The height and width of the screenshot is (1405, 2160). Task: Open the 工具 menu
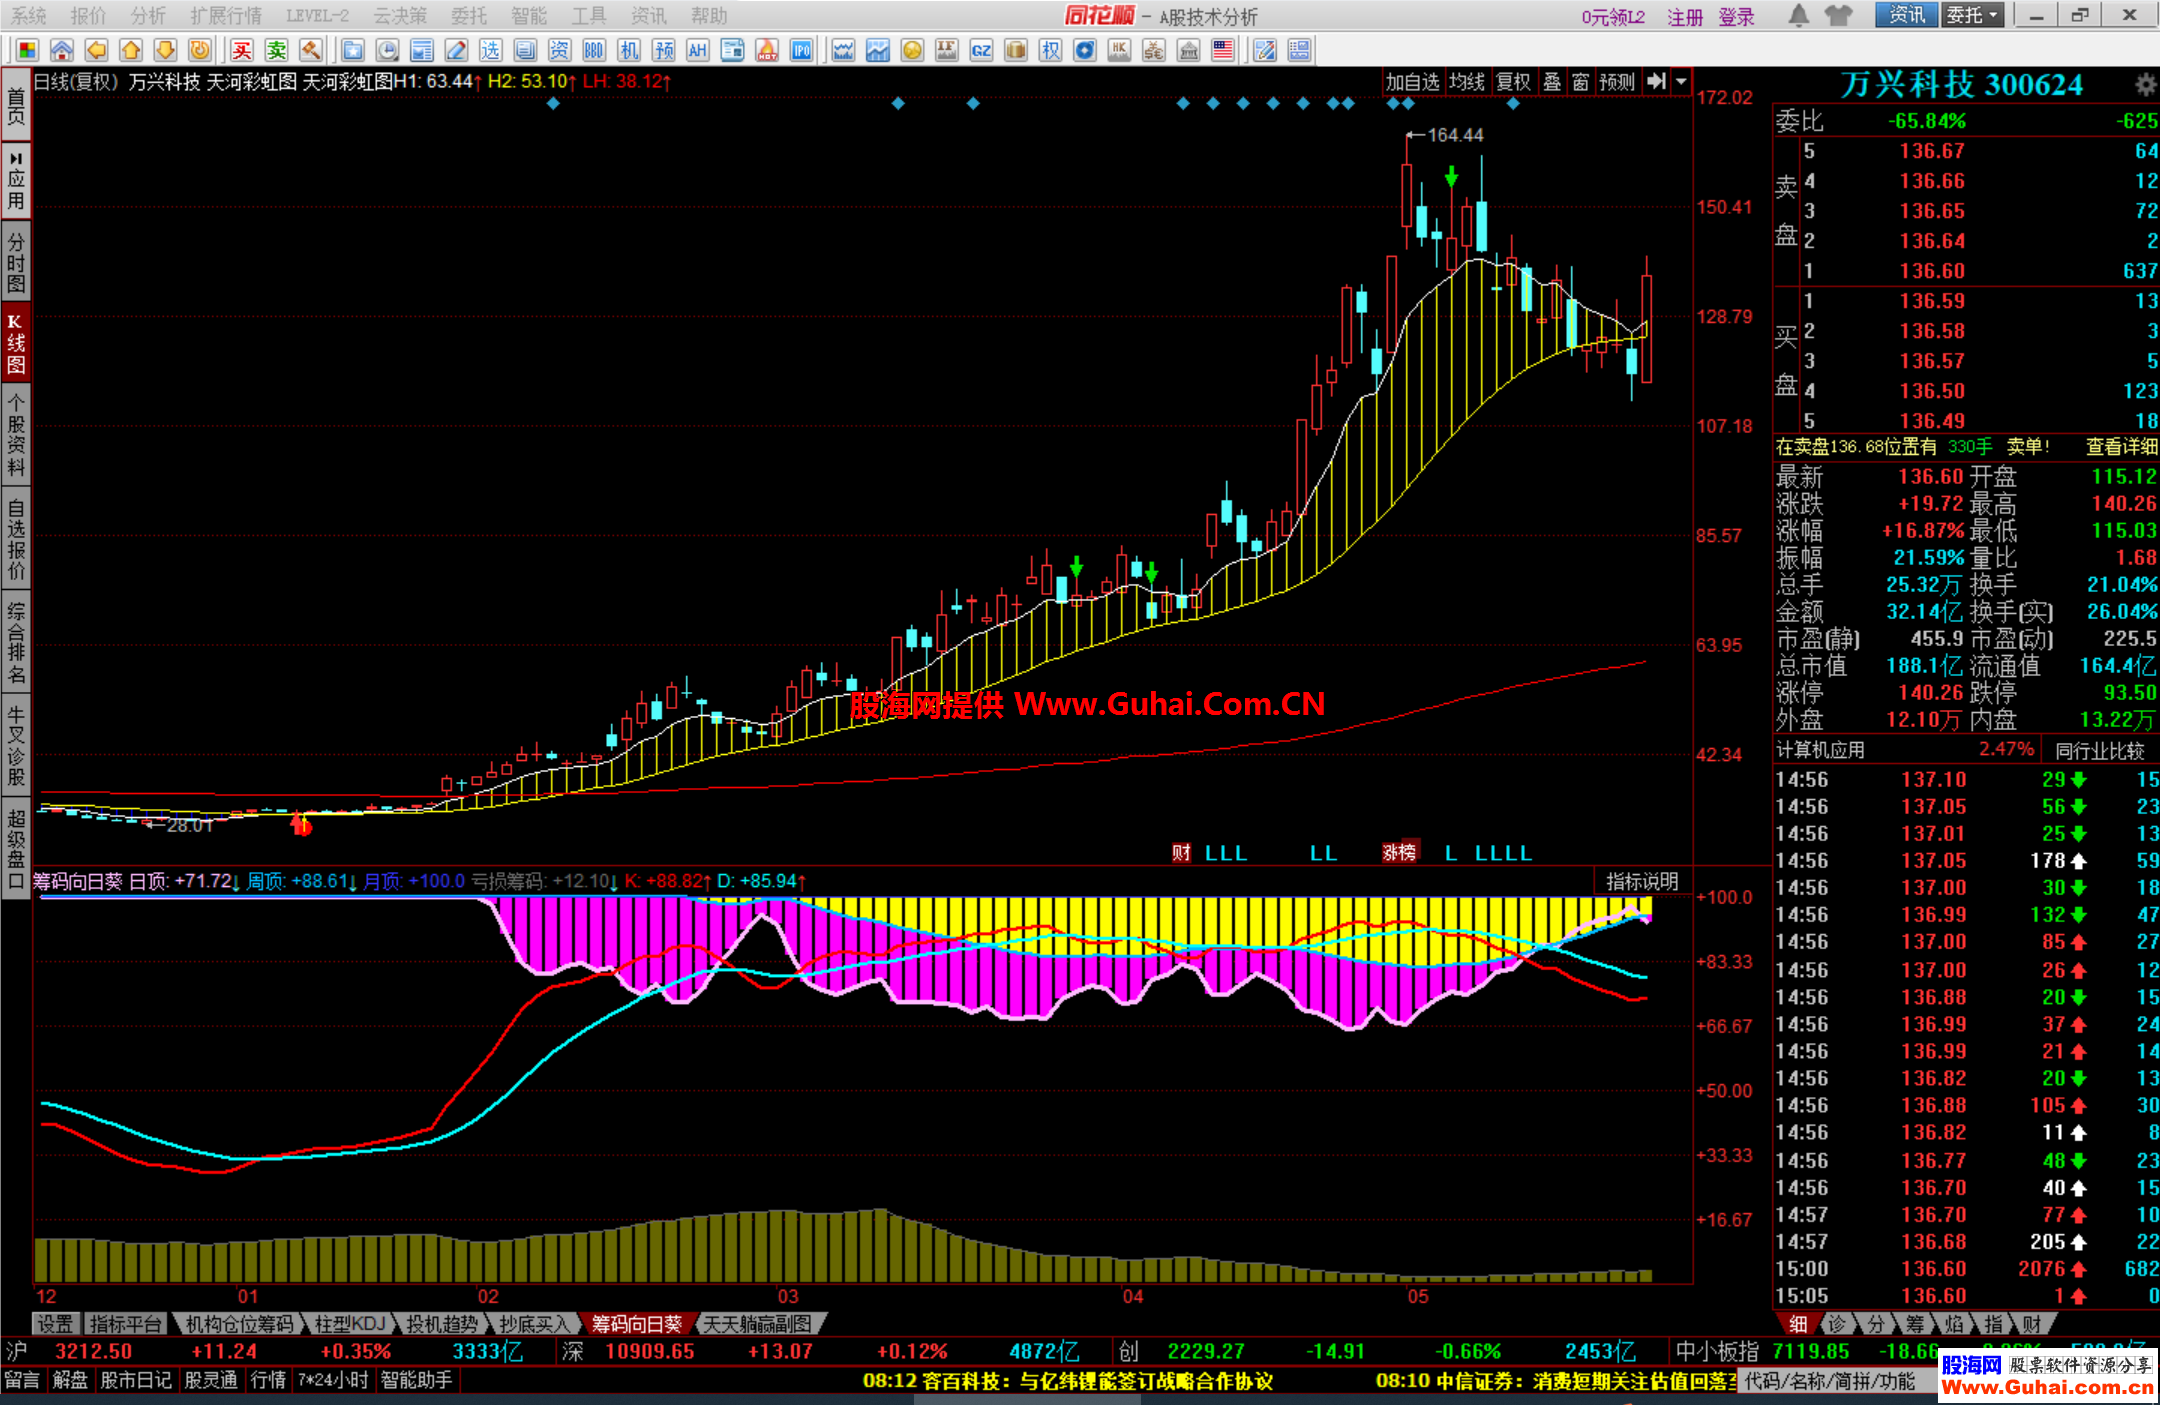(589, 16)
